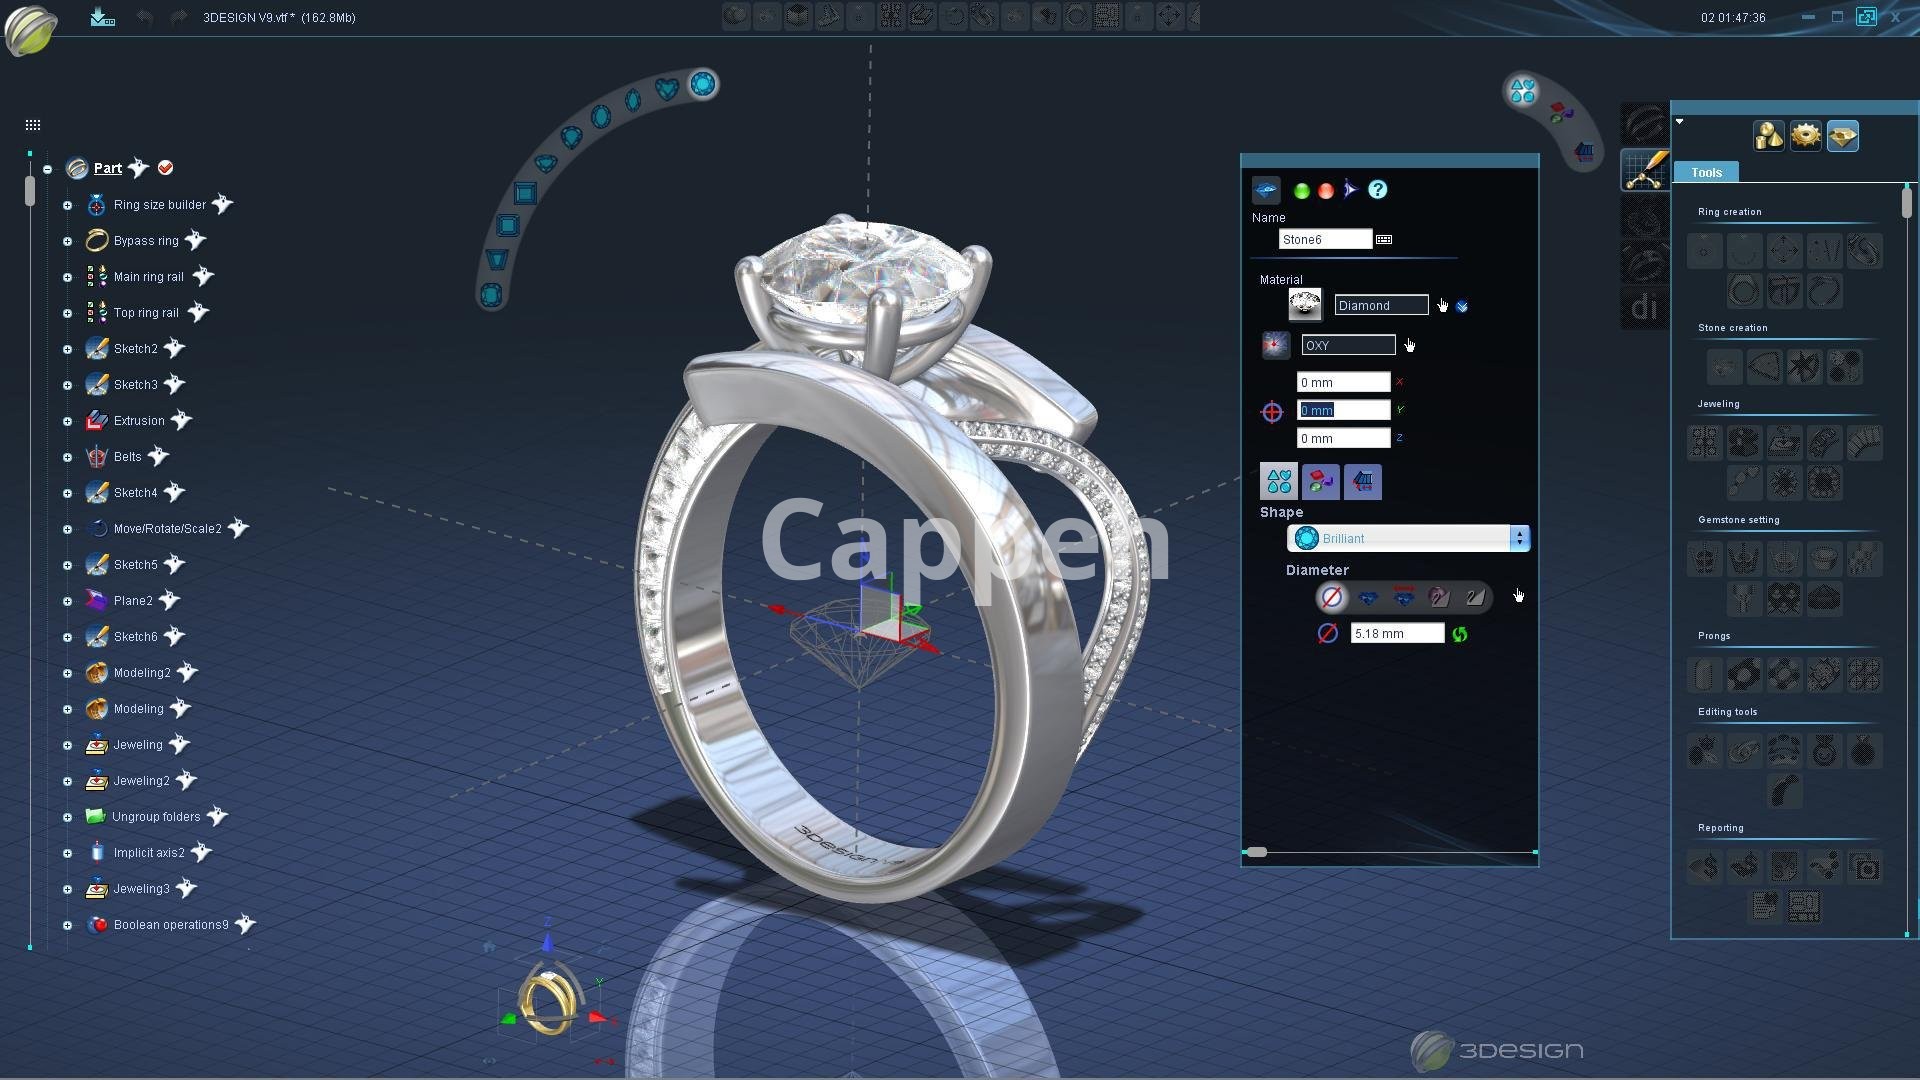The width and height of the screenshot is (1920, 1080).
Task: Open the help question mark icon
Action: 1378,190
